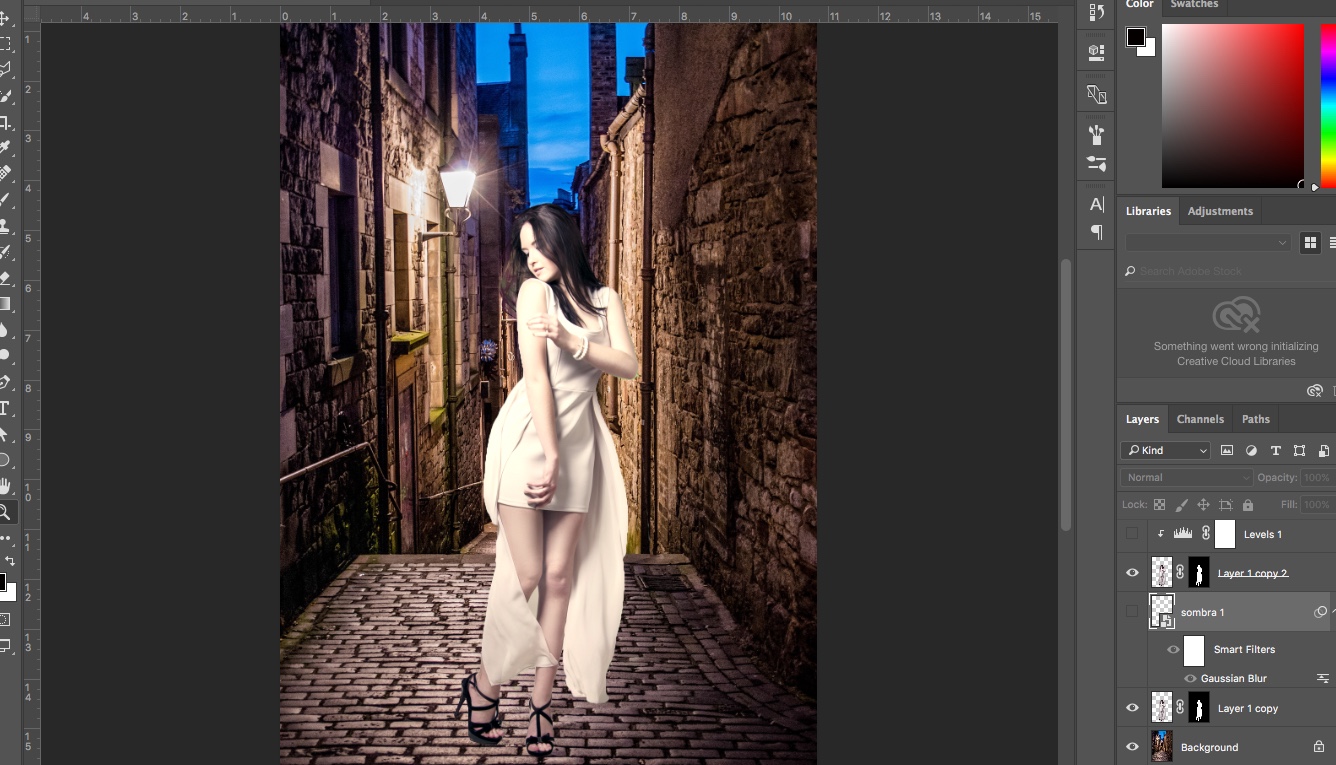Select the Move tool

4,19
